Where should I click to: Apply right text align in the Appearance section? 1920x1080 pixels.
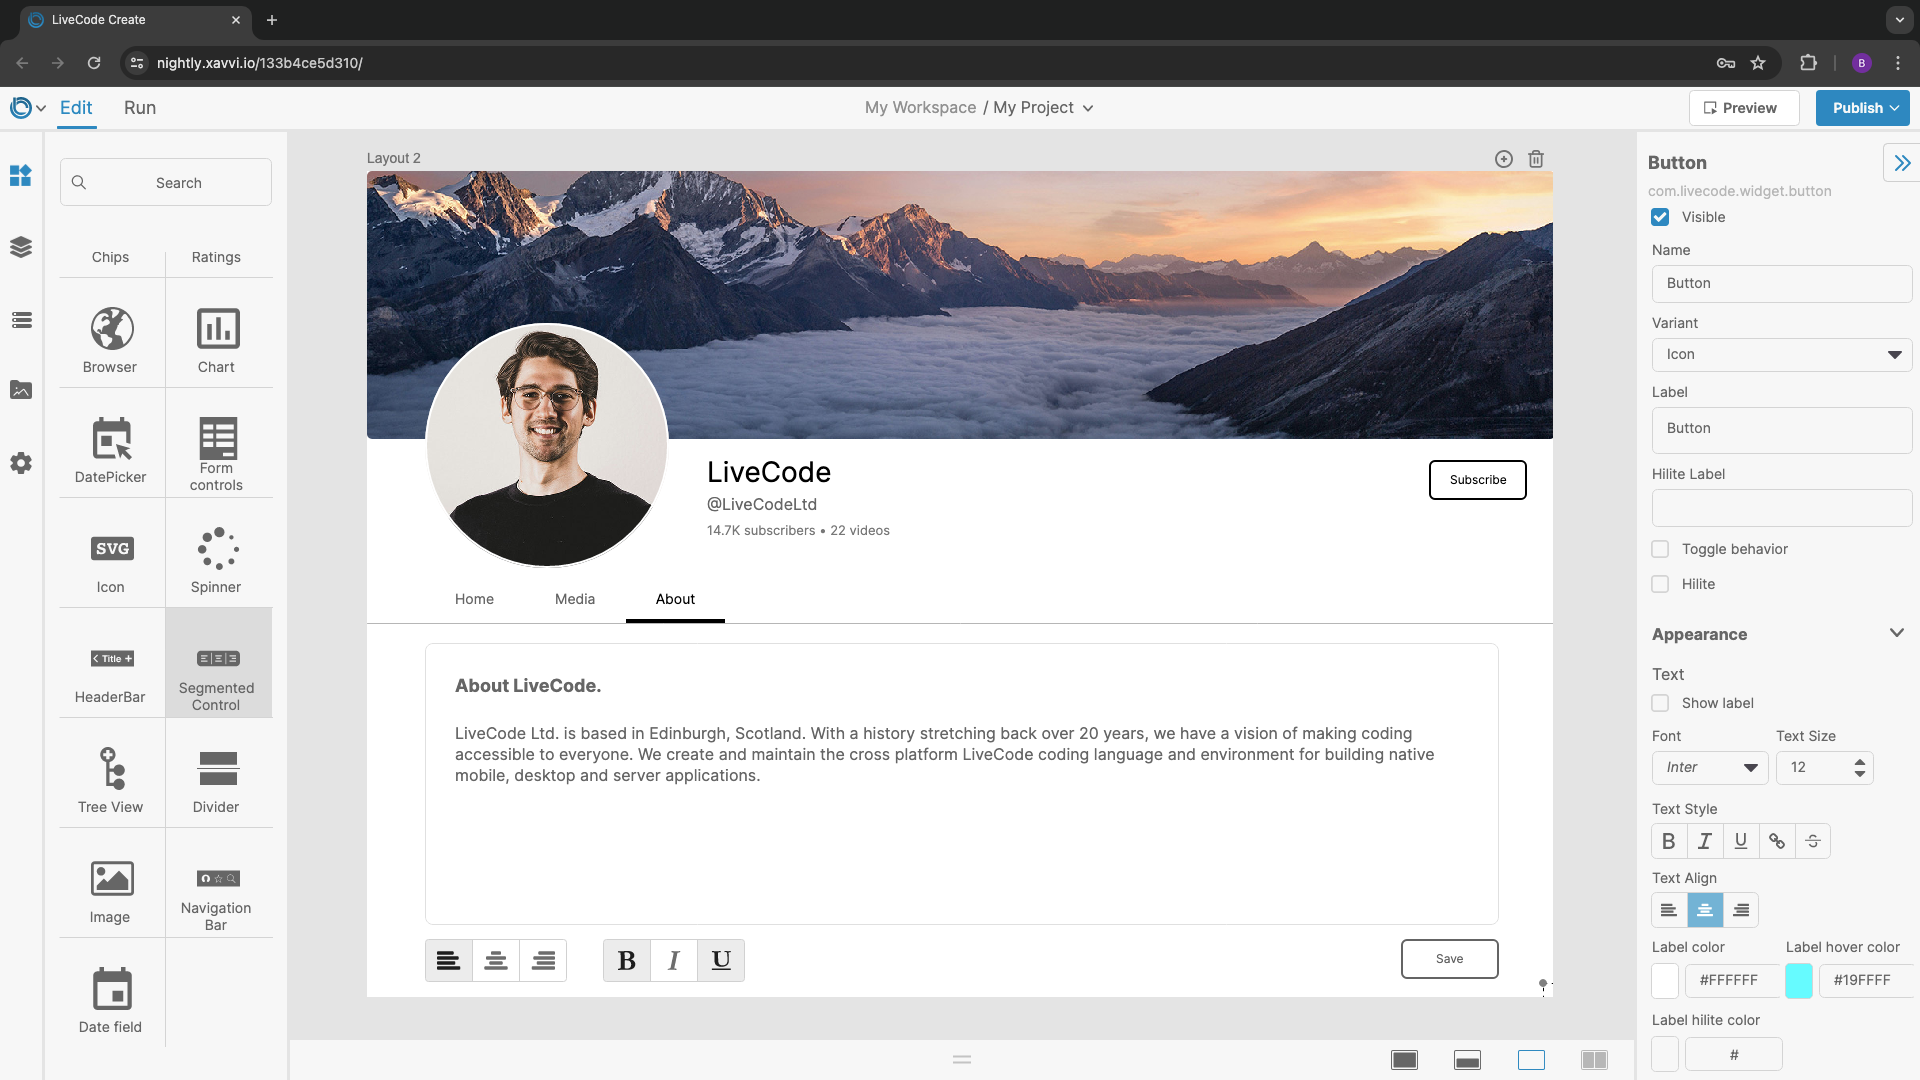tap(1741, 910)
